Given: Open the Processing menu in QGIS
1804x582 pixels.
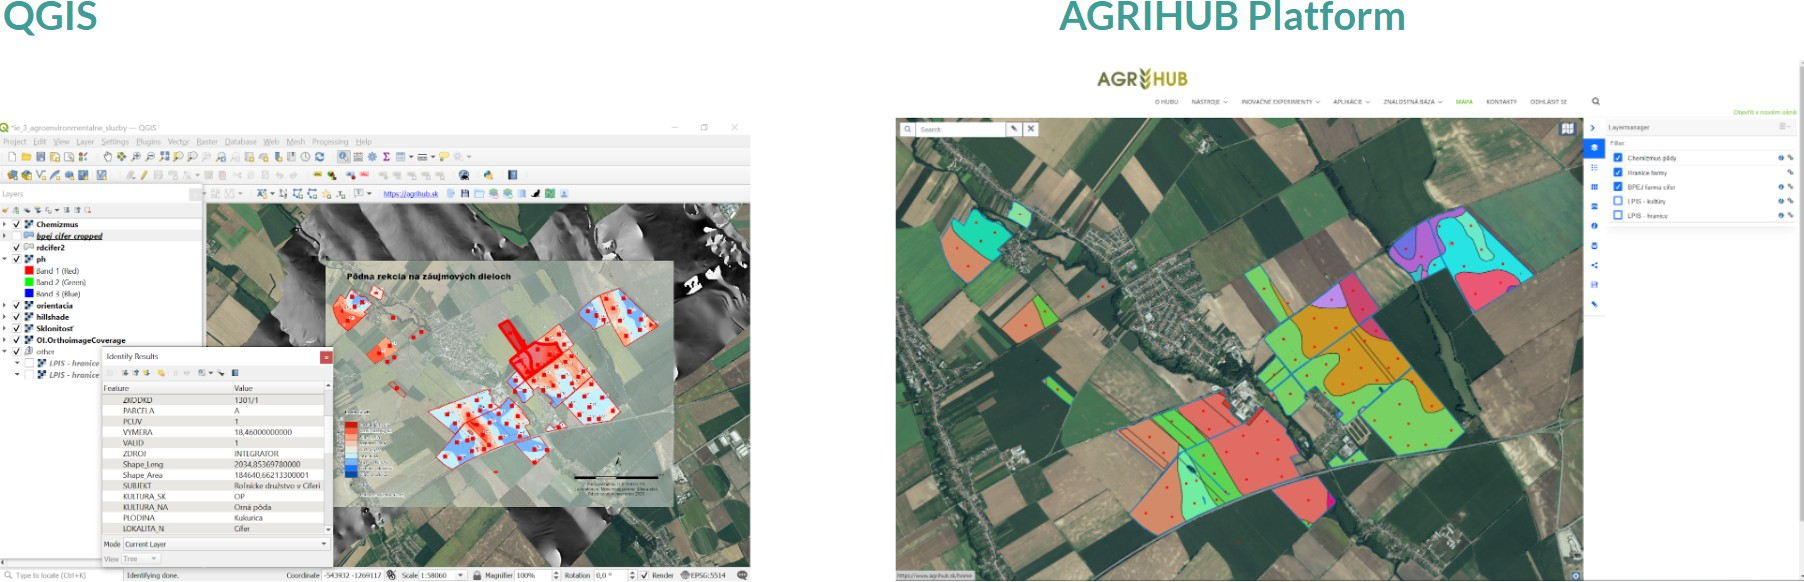Looking at the screenshot, I should coord(330,142).
